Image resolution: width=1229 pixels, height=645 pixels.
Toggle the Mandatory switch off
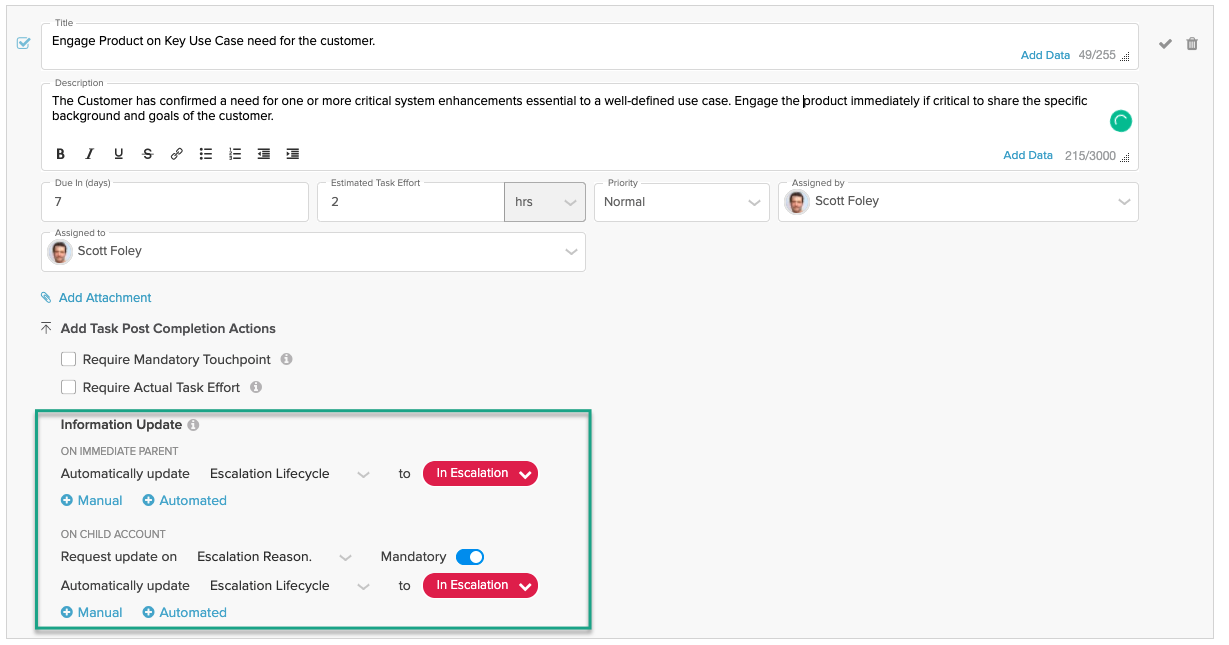click(470, 557)
